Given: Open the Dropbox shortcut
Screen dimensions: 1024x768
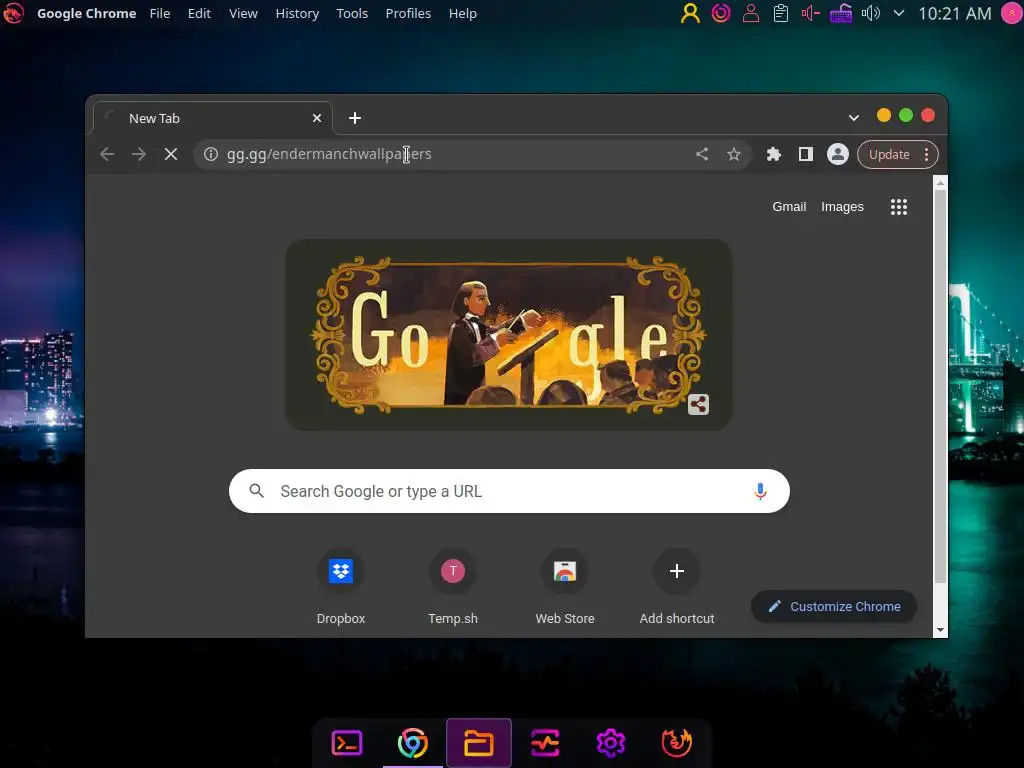Looking at the screenshot, I should 341,588.
